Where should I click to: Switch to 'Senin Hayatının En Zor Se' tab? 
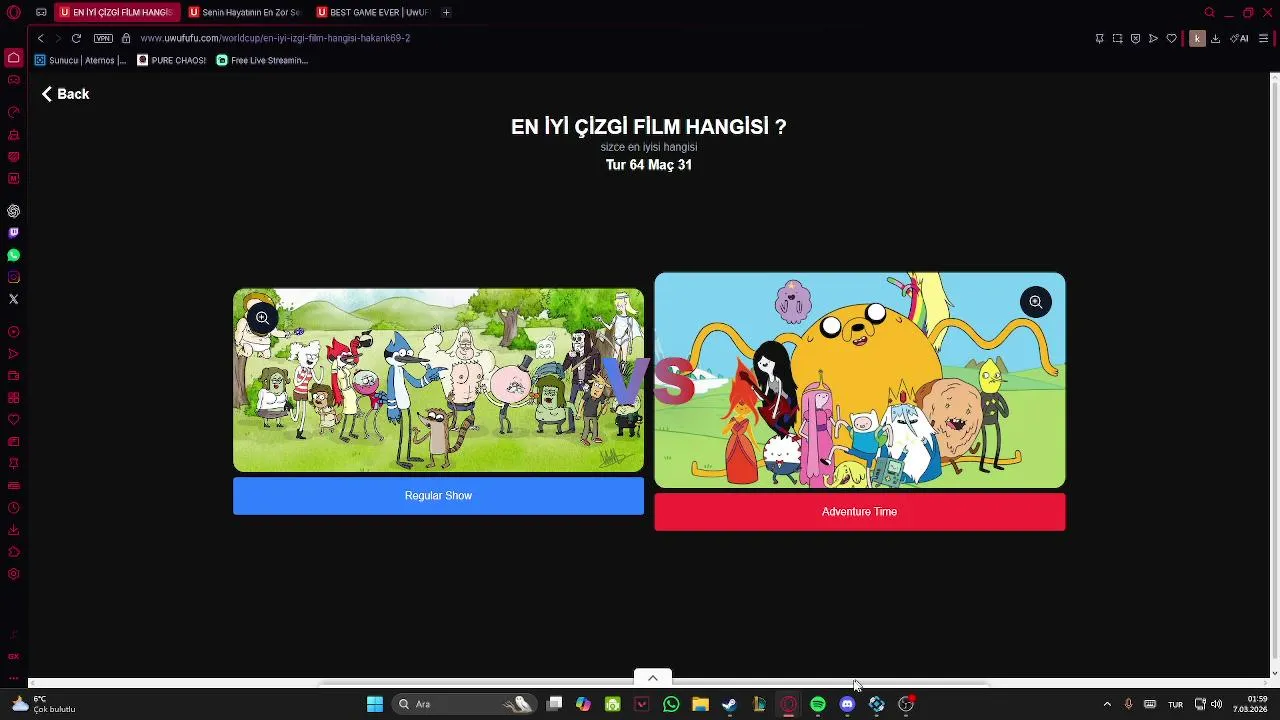pyautogui.click(x=245, y=12)
